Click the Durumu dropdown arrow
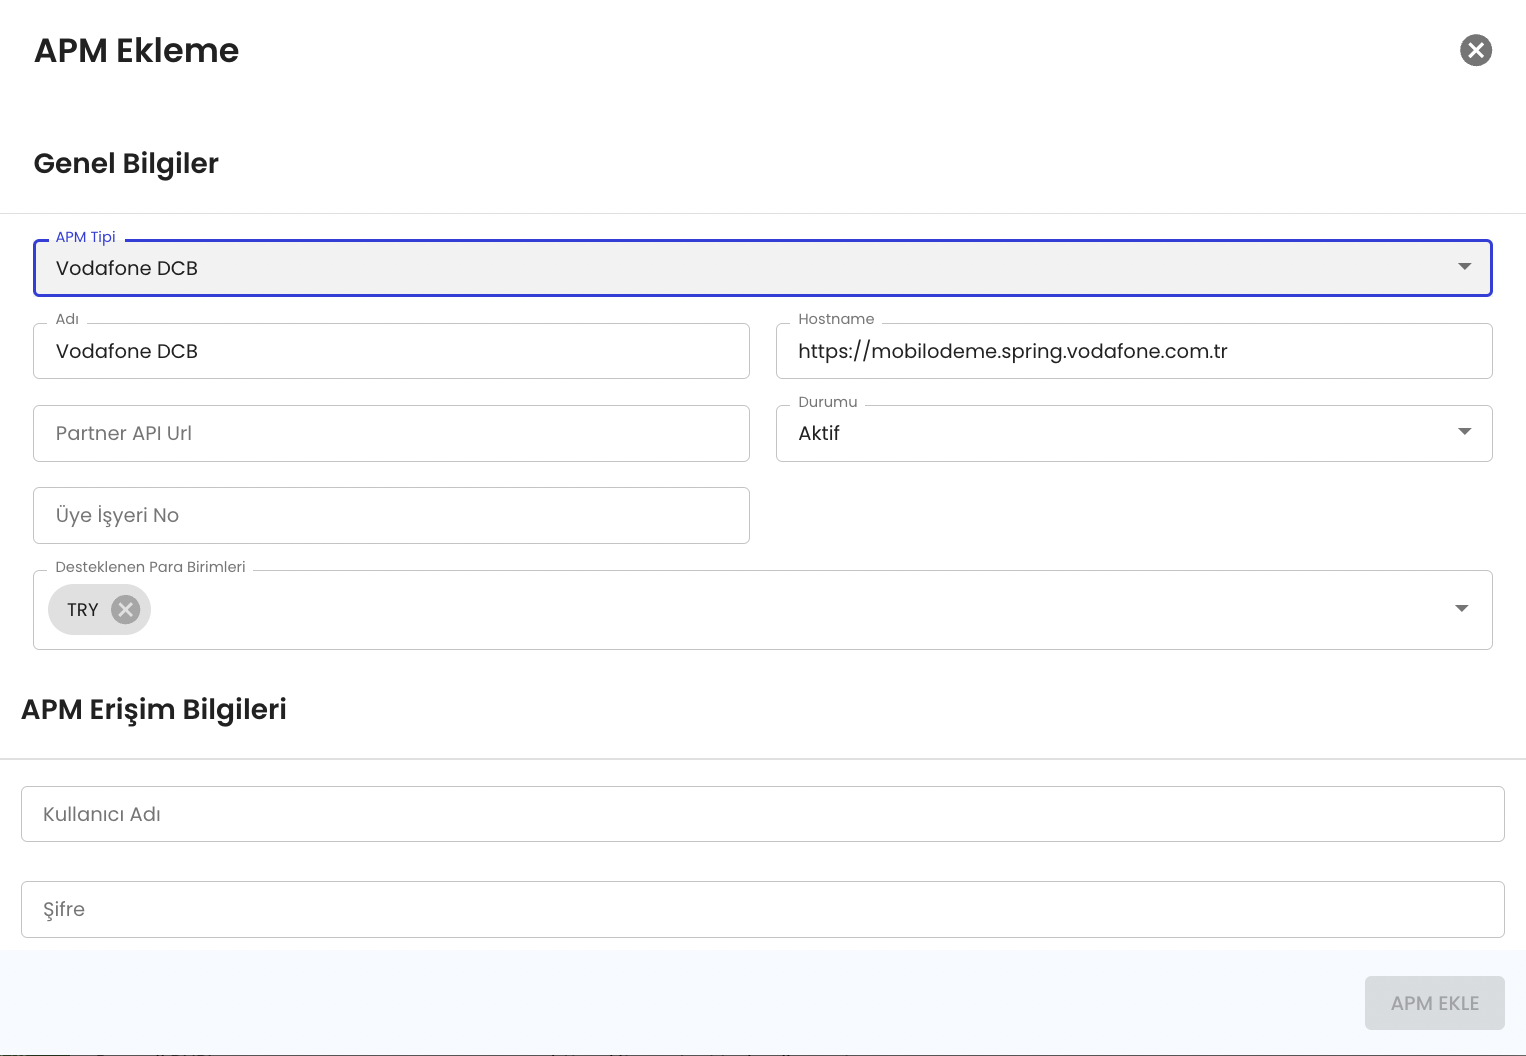Screen dimensions: 1526x1056 1464,432
